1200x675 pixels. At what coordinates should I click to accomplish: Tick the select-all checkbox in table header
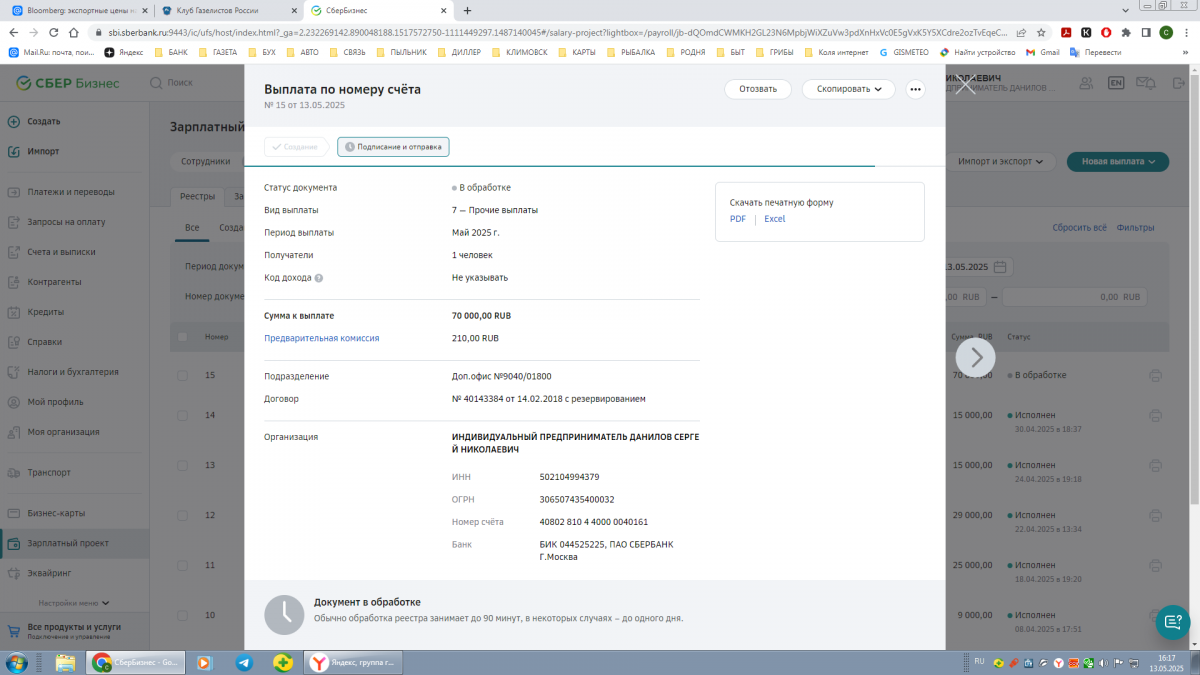pyautogui.click(x=182, y=337)
